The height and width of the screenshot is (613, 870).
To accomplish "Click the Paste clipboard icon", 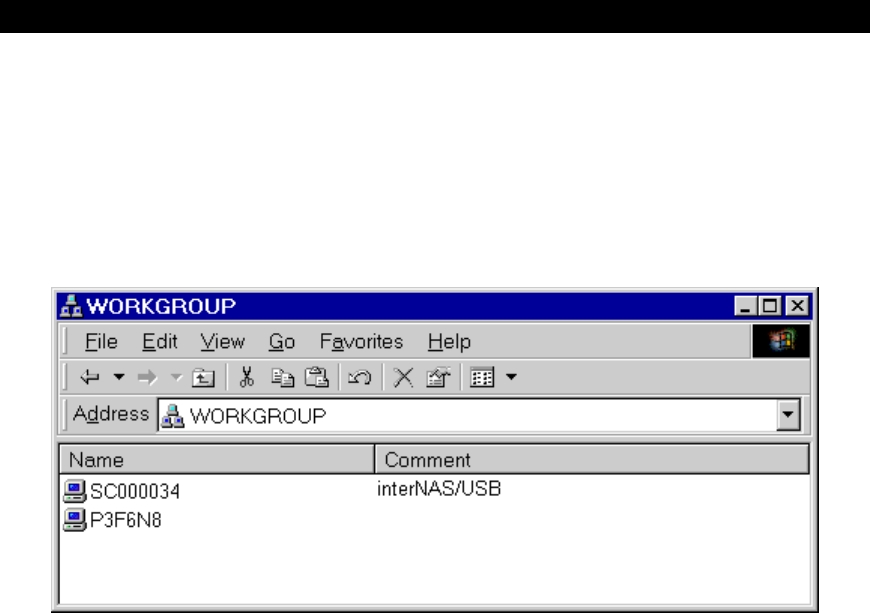I will coord(317,377).
